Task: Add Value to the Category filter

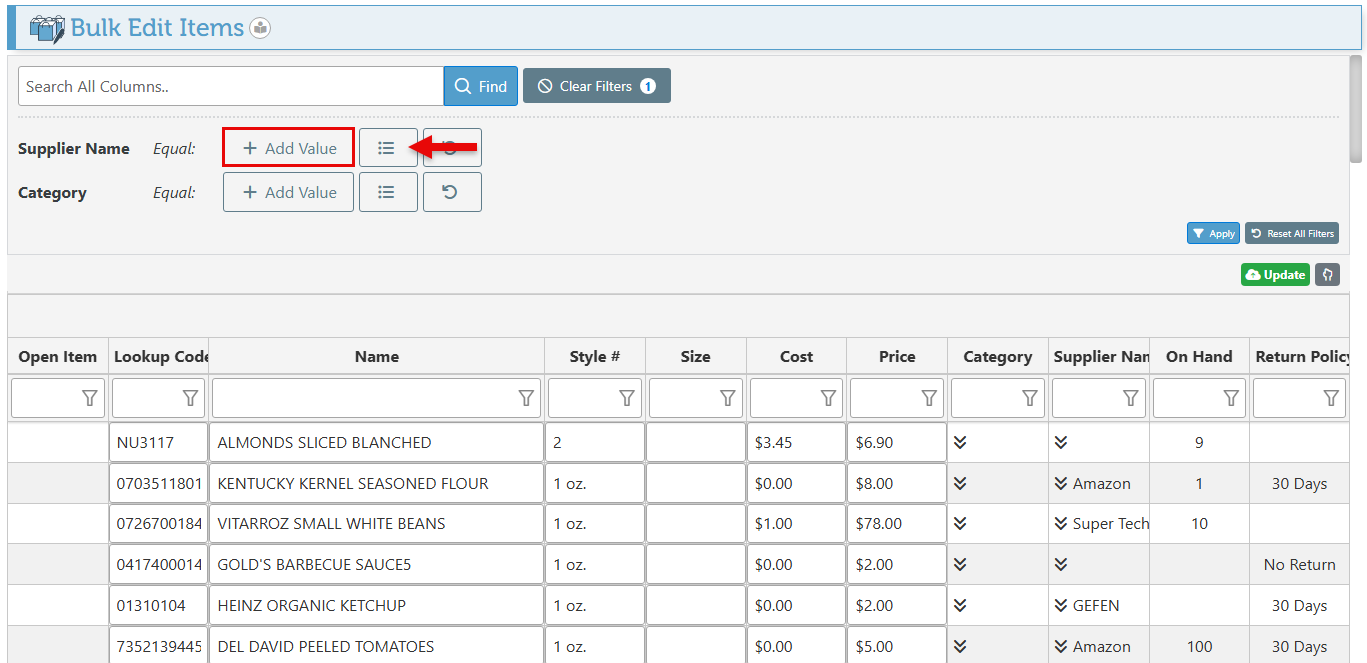Action: click(x=288, y=192)
